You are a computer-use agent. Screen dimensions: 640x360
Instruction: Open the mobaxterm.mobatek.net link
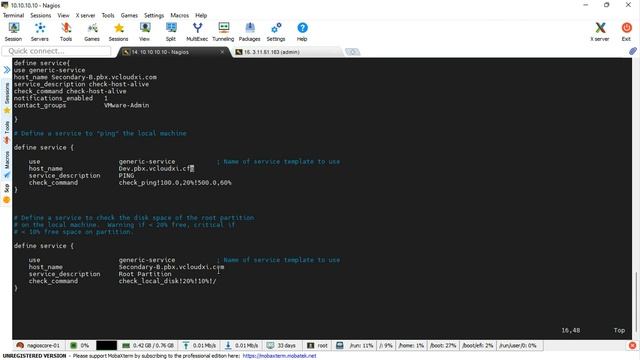[279, 356]
